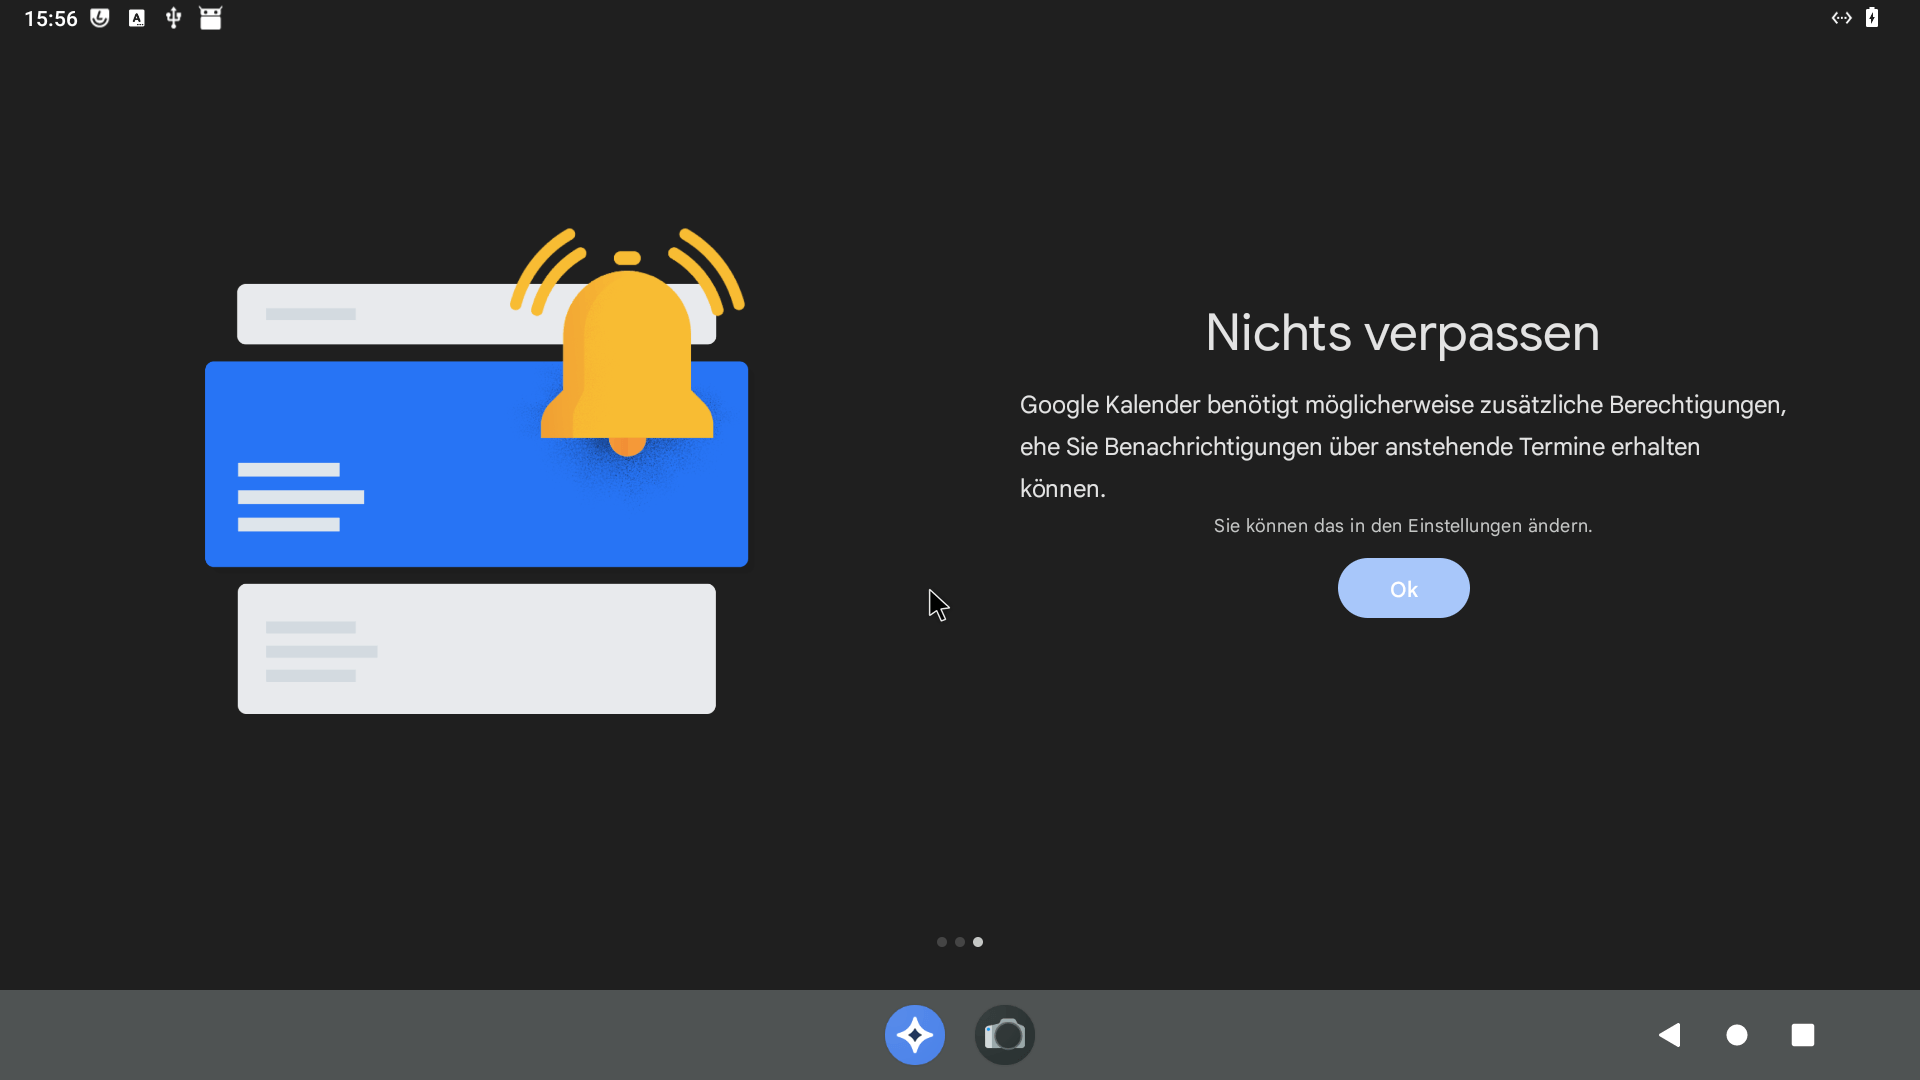Click the USB status bar icon
Viewport: 1920px width, 1080px height.
coord(173,18)
